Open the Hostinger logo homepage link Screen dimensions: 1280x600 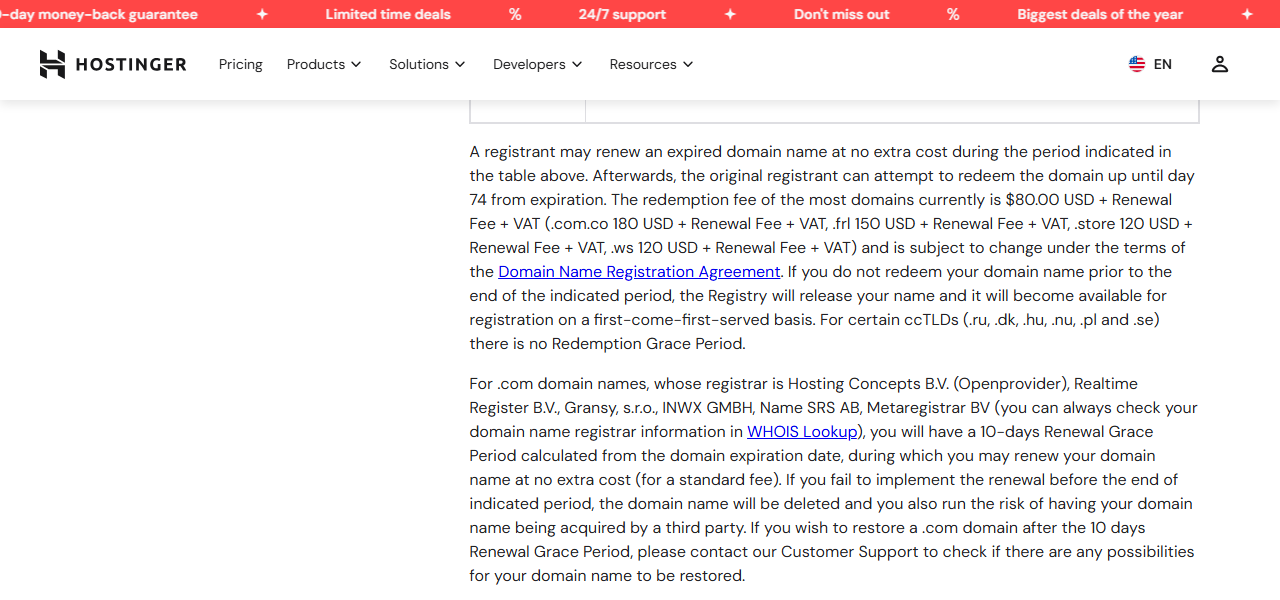(113, 64)
